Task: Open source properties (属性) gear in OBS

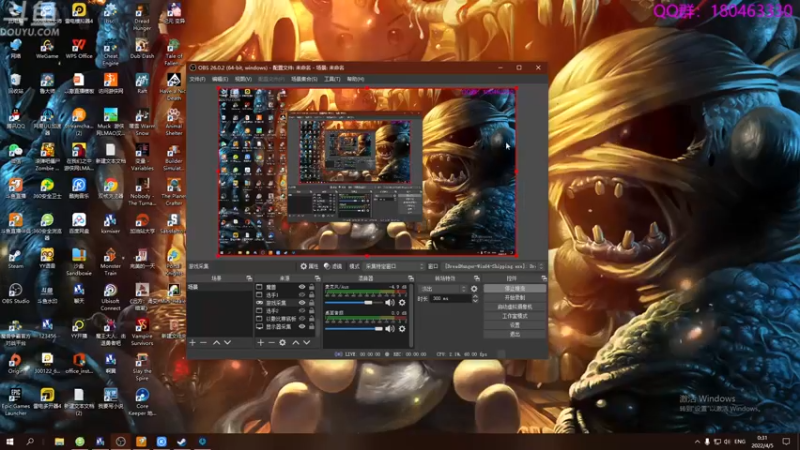Action: pyautogui.click(x=309, y=266)
